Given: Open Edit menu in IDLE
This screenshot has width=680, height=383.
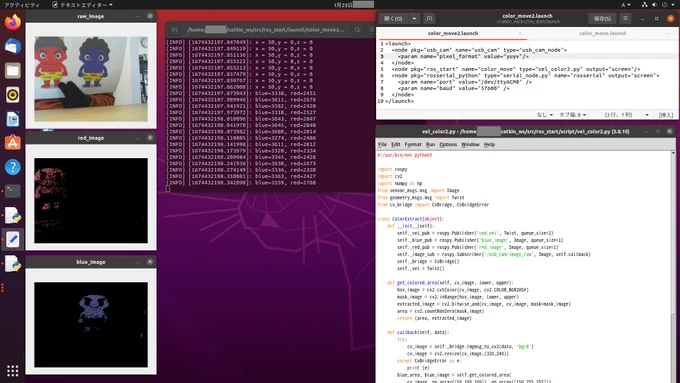Looking at the screenshot, I should 396,144.
